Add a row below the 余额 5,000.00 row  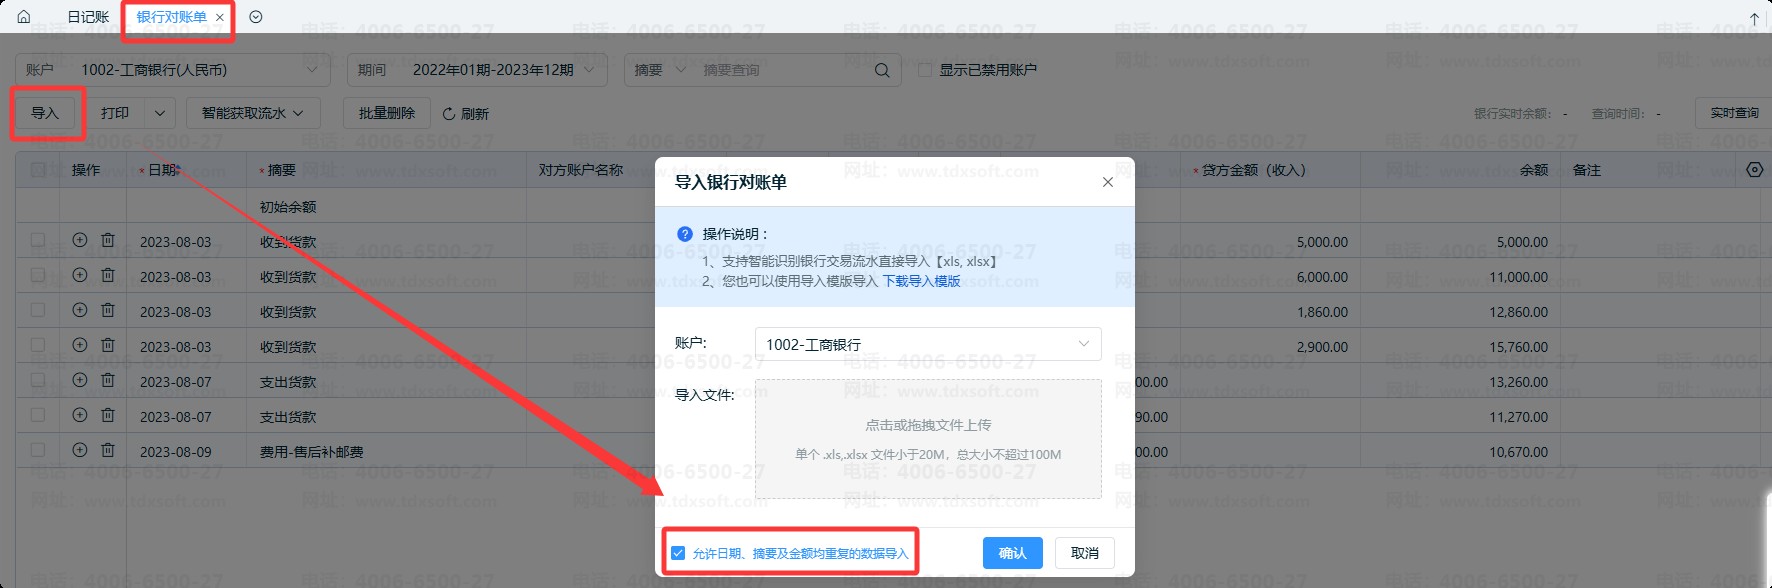[x=80, y=240]
